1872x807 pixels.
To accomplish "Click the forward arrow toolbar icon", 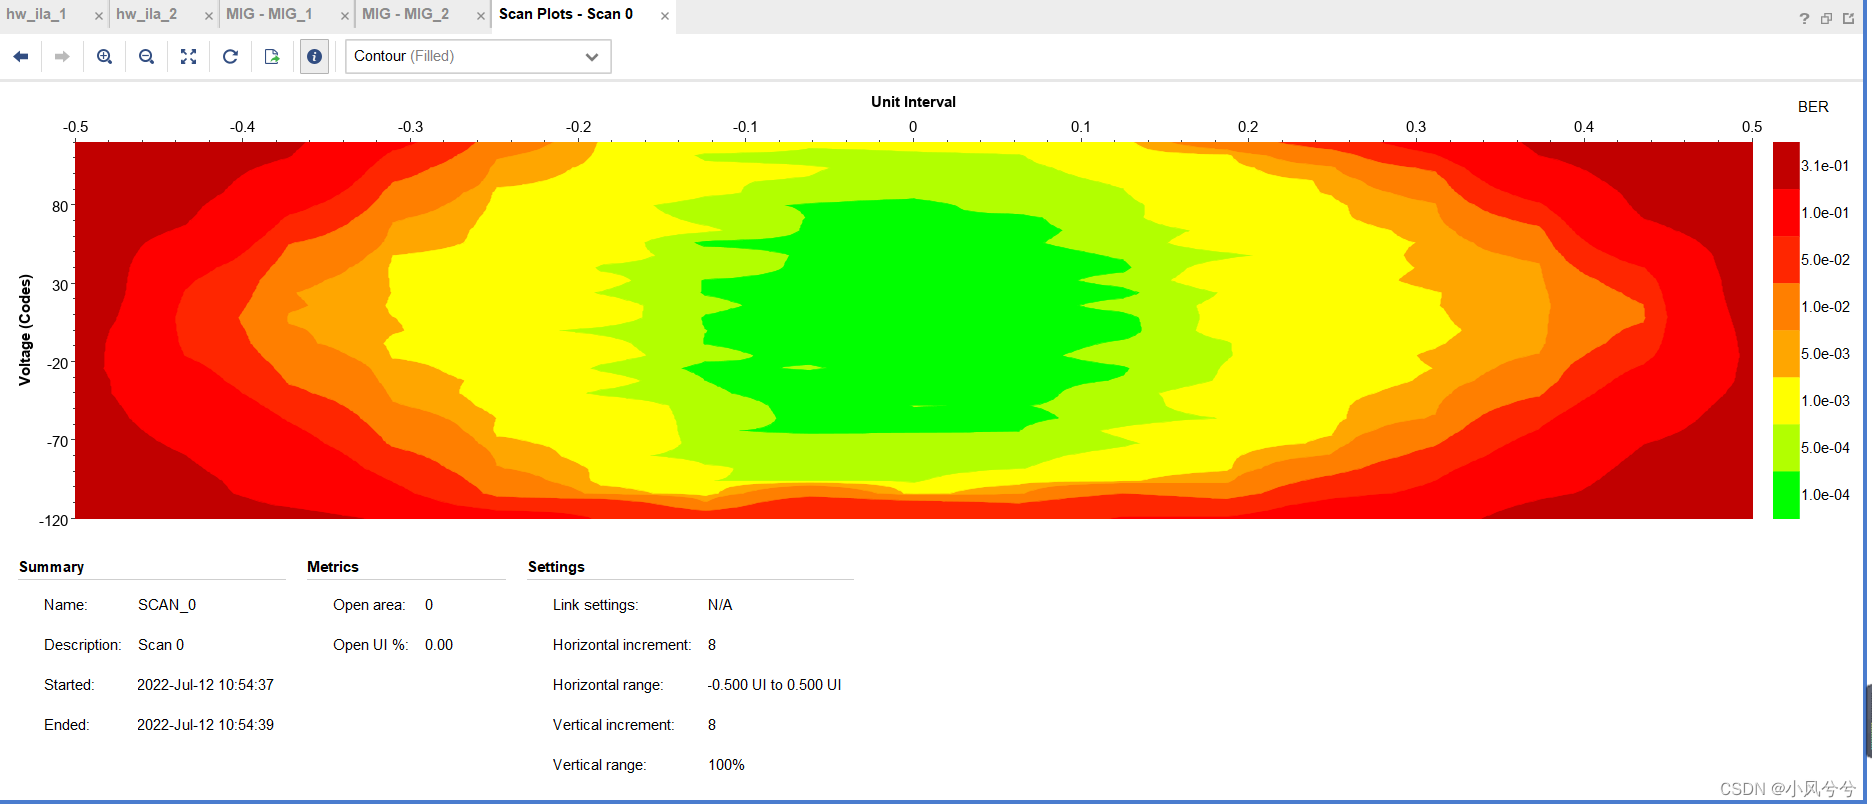I will coord(62,57).
